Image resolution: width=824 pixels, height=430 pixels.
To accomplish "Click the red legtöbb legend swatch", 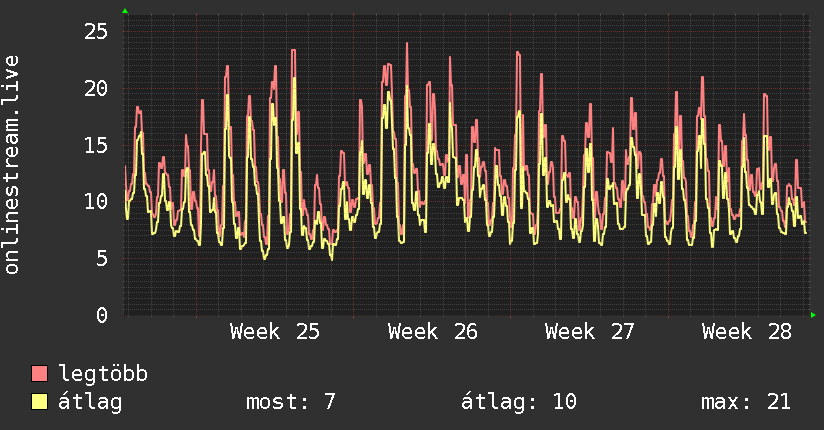I will pos(39,373).
